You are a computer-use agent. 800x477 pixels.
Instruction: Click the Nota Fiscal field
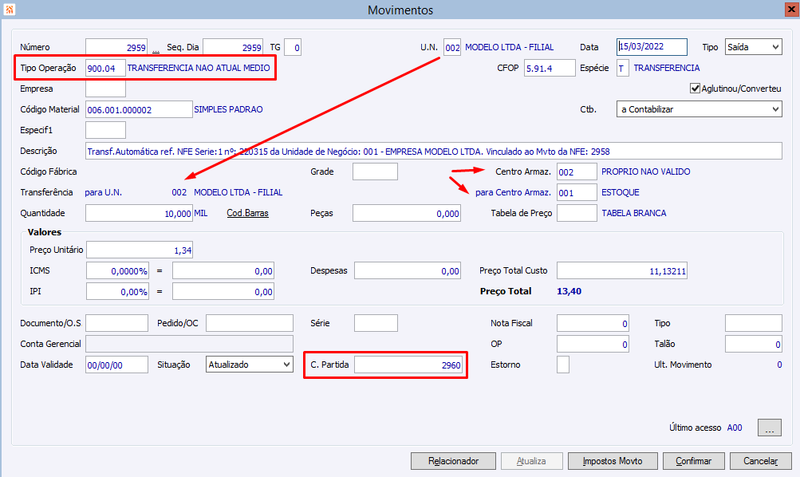point(593,323)
